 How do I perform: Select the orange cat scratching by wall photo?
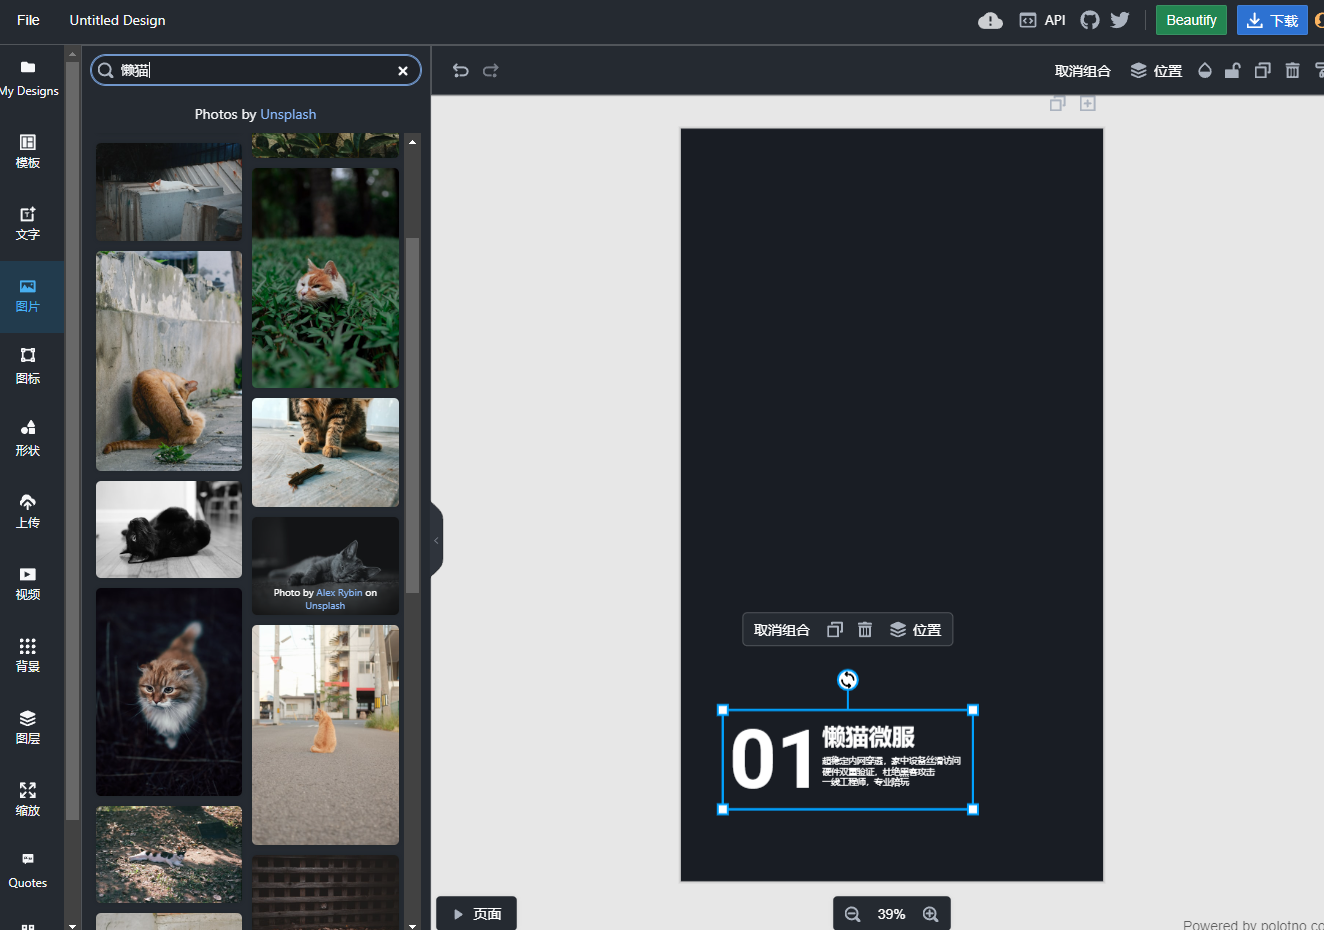[169, 361]
